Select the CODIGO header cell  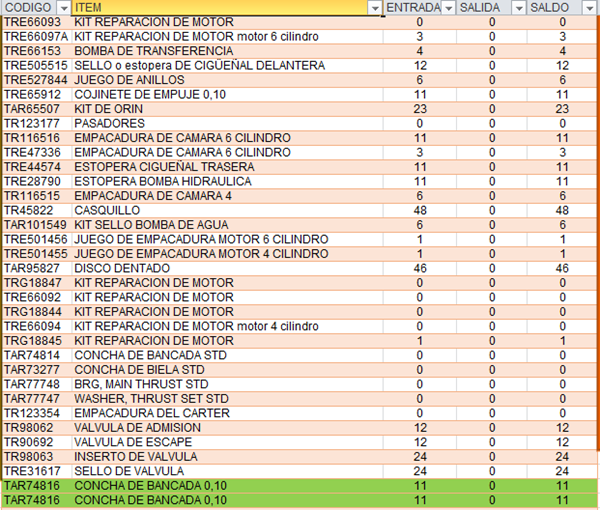(36, 8)
